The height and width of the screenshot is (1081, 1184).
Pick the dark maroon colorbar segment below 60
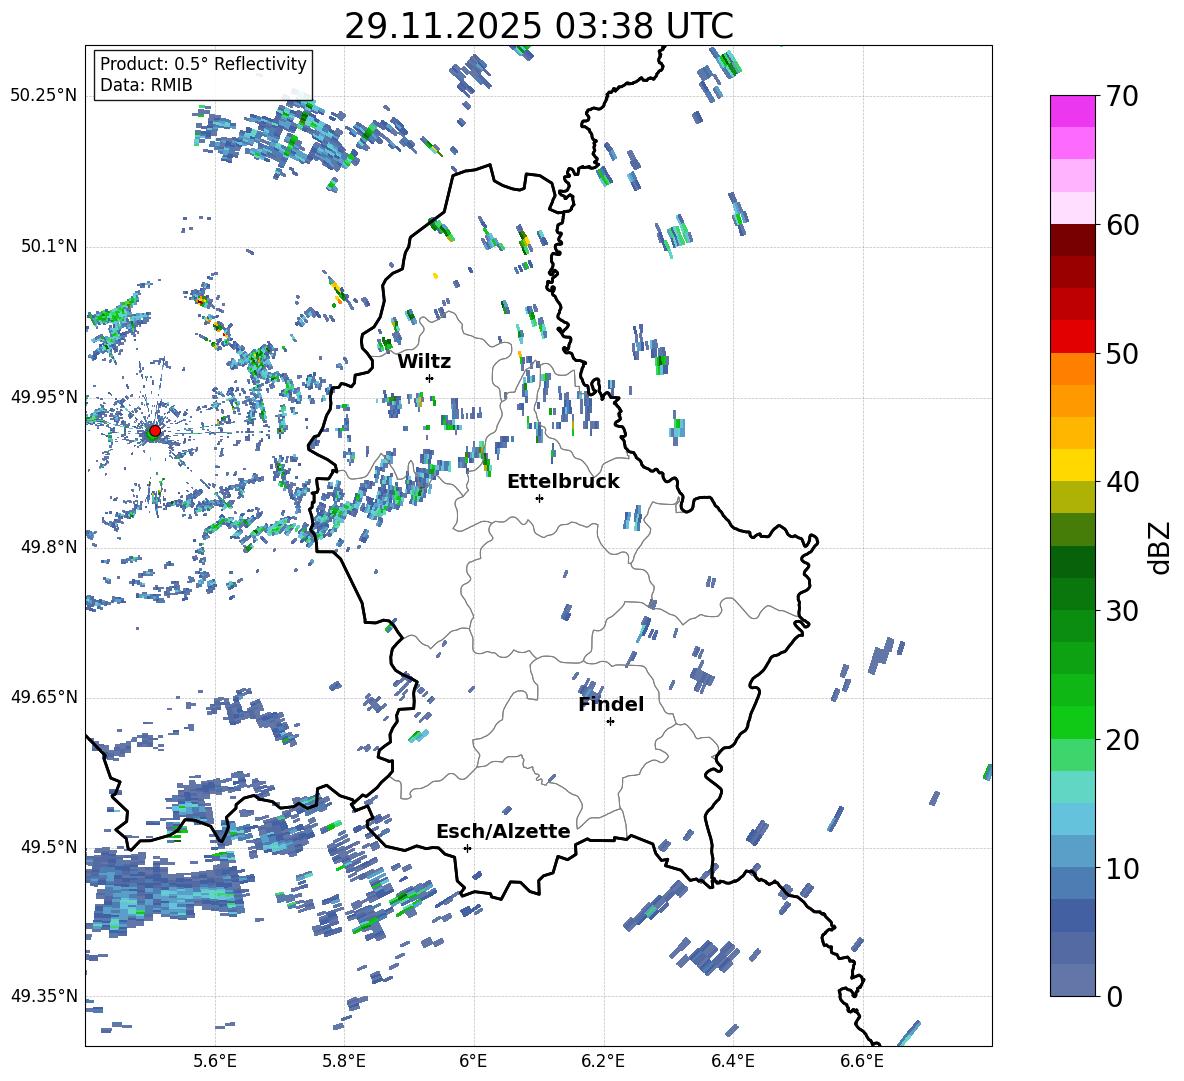1073,240
